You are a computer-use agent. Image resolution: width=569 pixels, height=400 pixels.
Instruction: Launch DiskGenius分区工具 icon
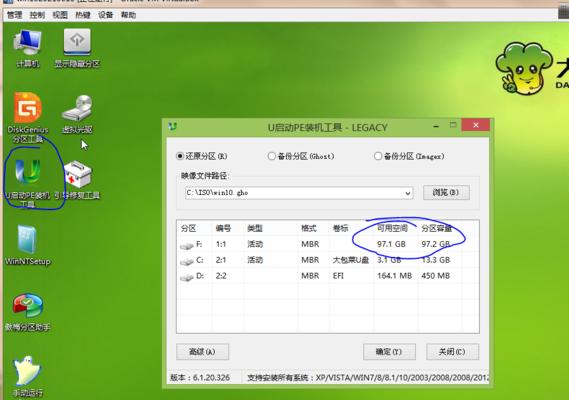[28, 117]
